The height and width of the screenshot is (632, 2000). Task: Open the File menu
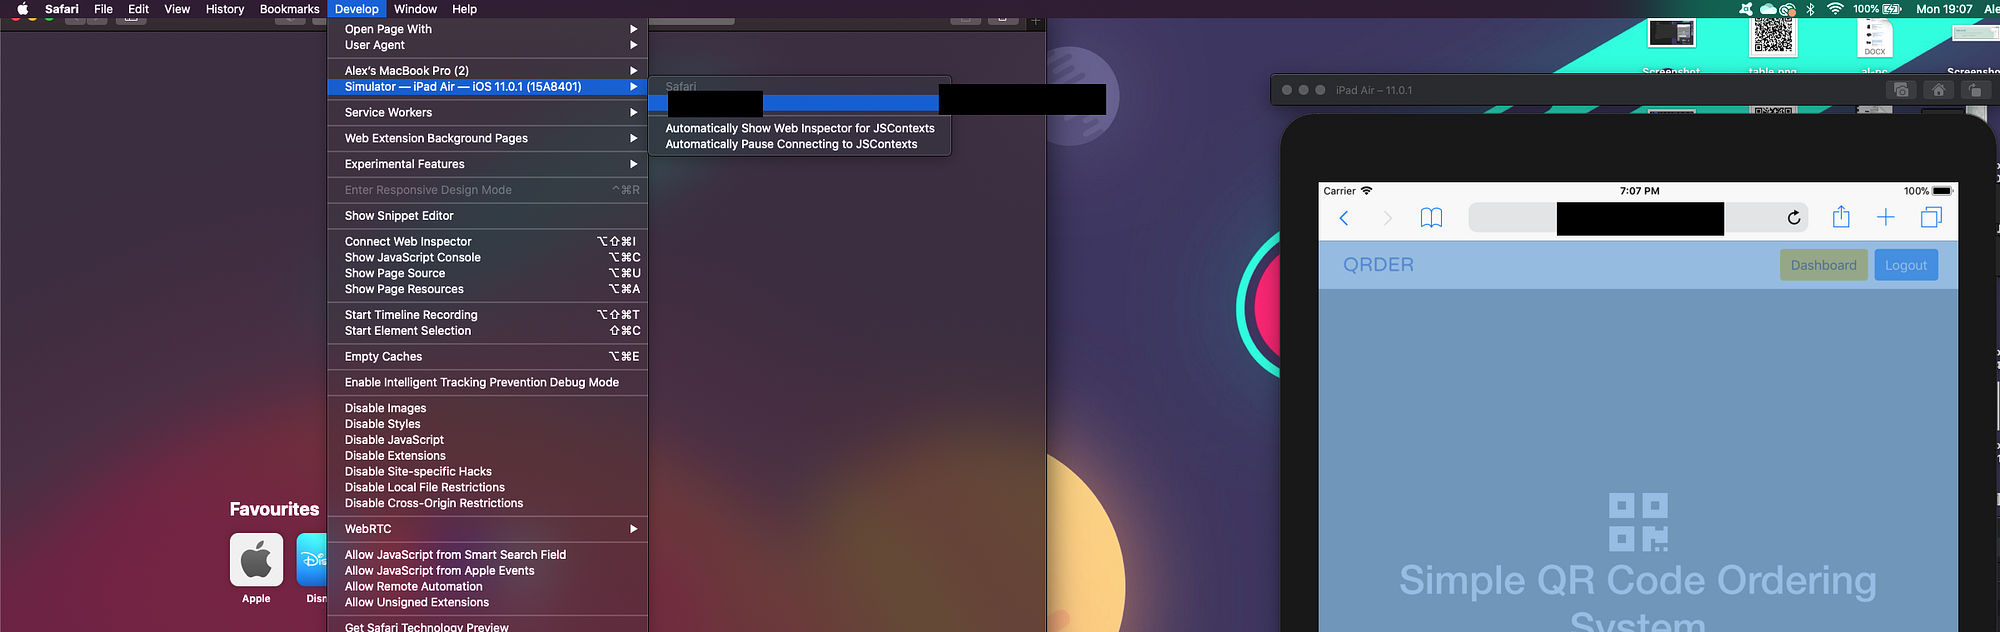pos(103,9)
